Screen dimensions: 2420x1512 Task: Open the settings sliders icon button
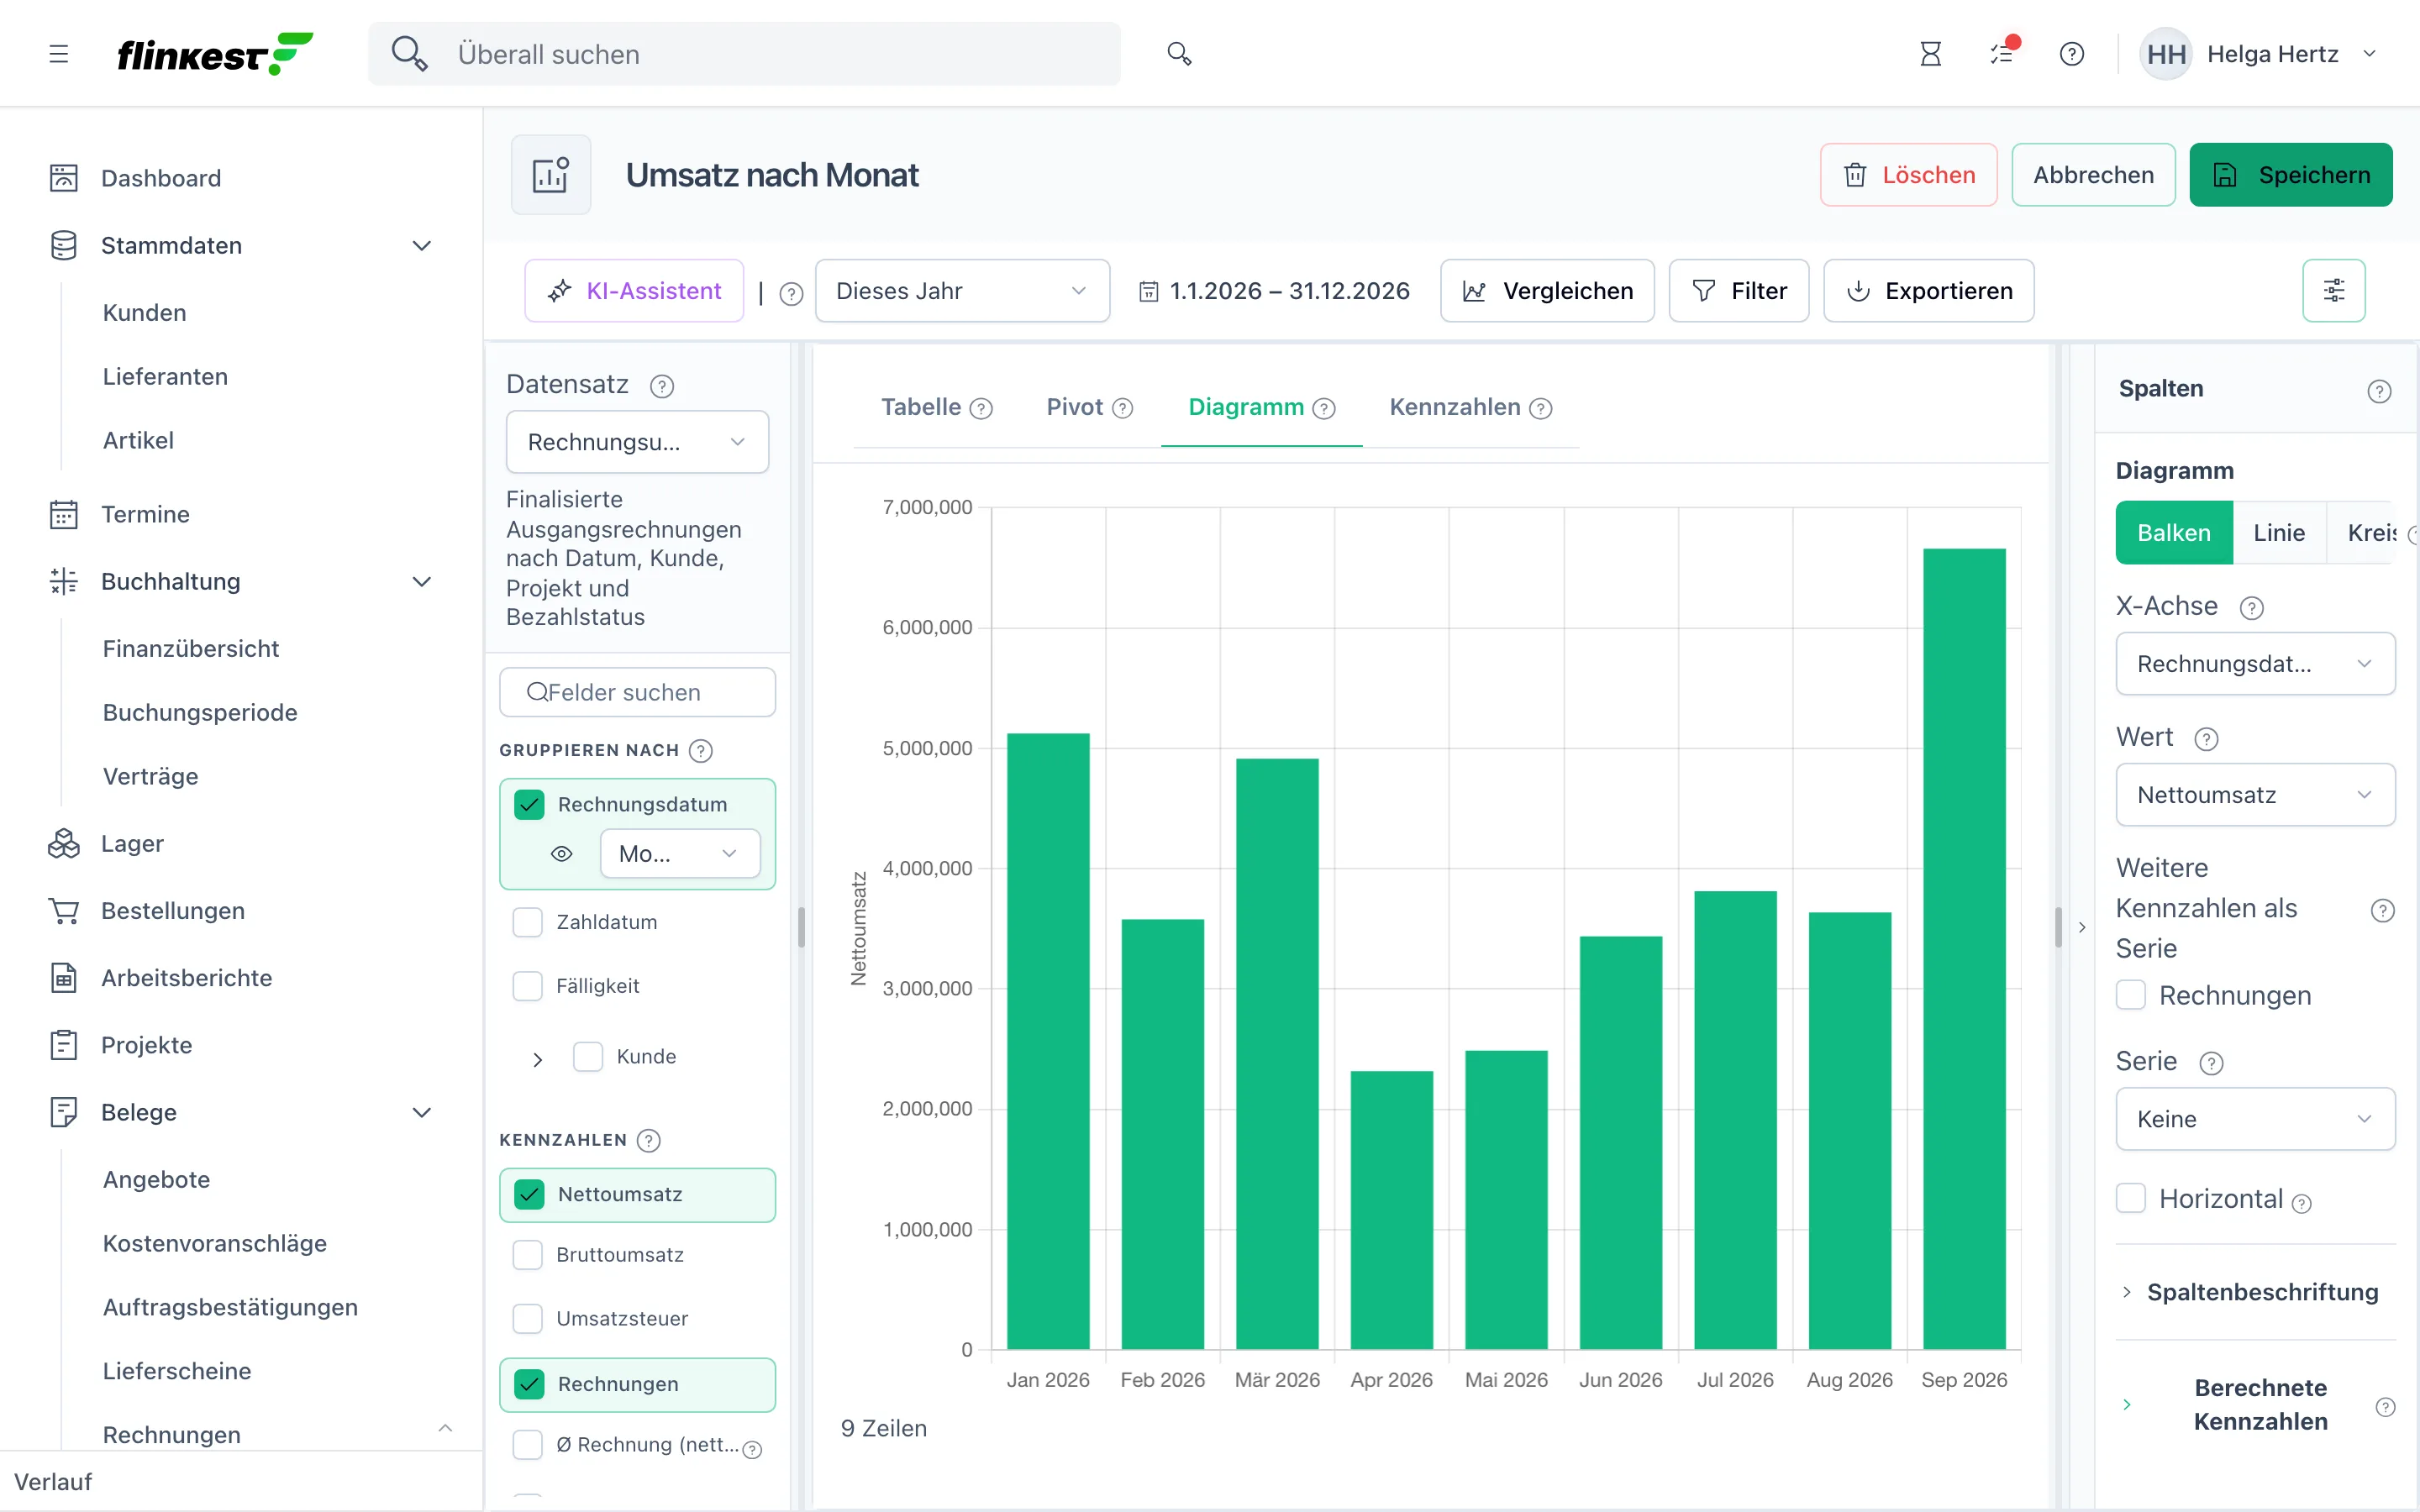[2334, 291]
